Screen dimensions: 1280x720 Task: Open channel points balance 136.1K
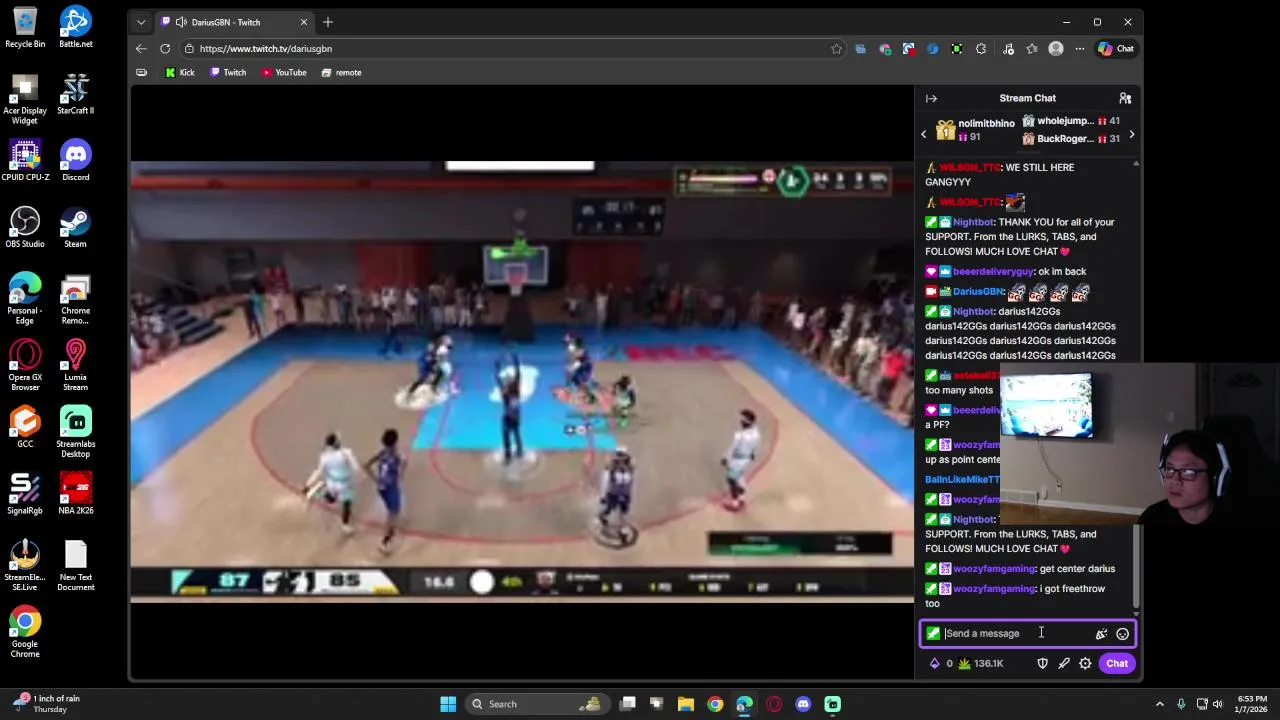point(980,663)
